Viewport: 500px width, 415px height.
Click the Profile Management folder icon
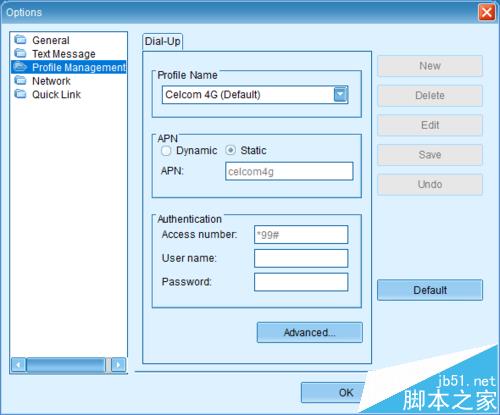[x=20, y=67]
